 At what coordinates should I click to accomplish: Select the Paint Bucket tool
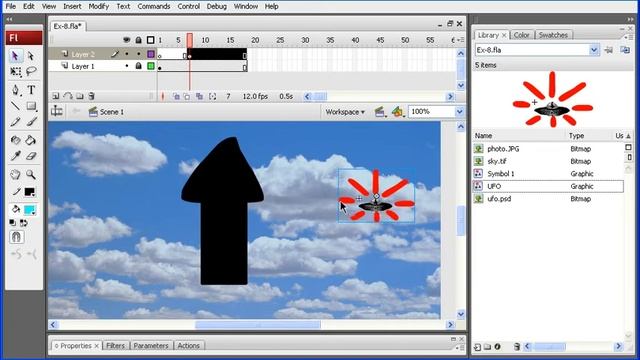pos(31,140)
